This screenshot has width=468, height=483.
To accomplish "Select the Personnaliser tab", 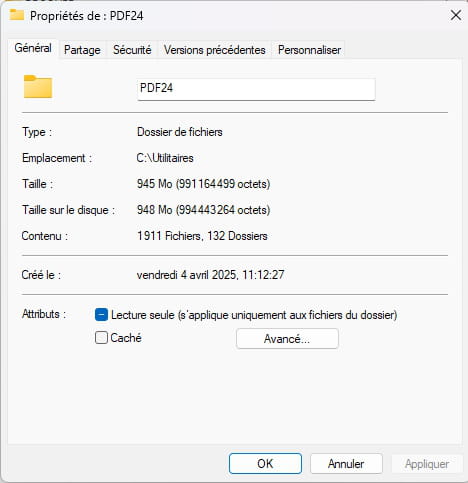I will point(309,50).
